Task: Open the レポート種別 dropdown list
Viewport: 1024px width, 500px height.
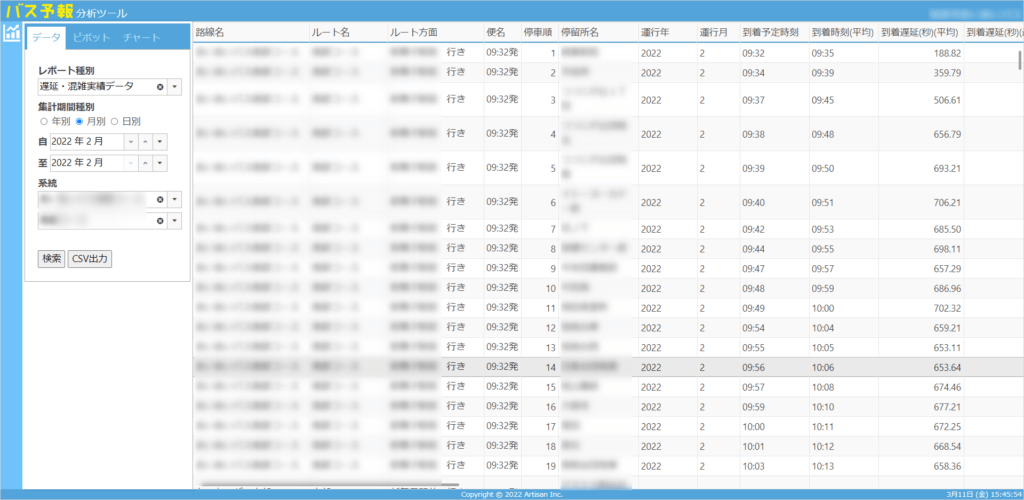Action: click(174, 87)
